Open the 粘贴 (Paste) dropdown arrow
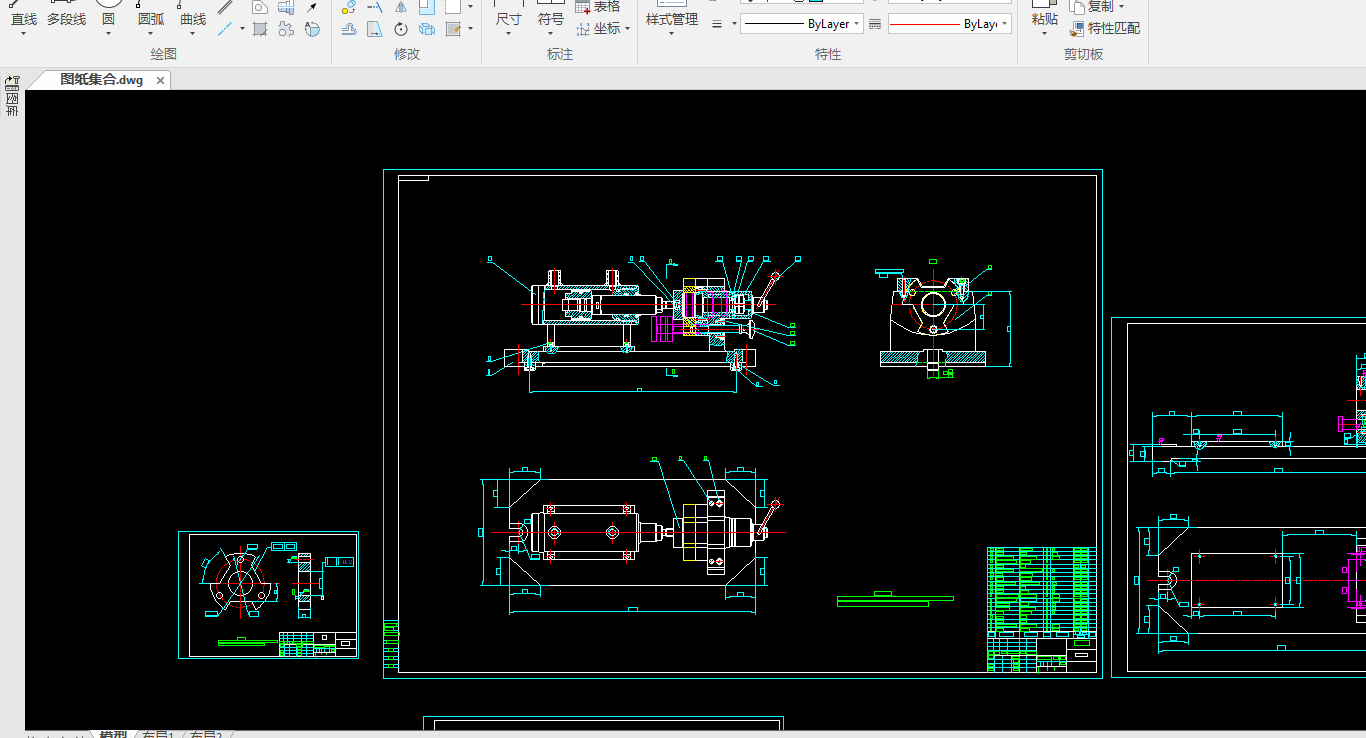 (1044, 34)
